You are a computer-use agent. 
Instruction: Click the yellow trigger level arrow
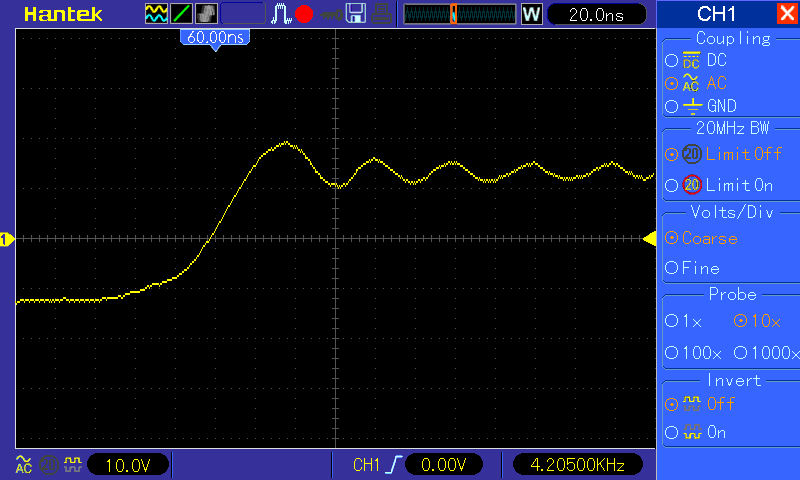(650, 239)
